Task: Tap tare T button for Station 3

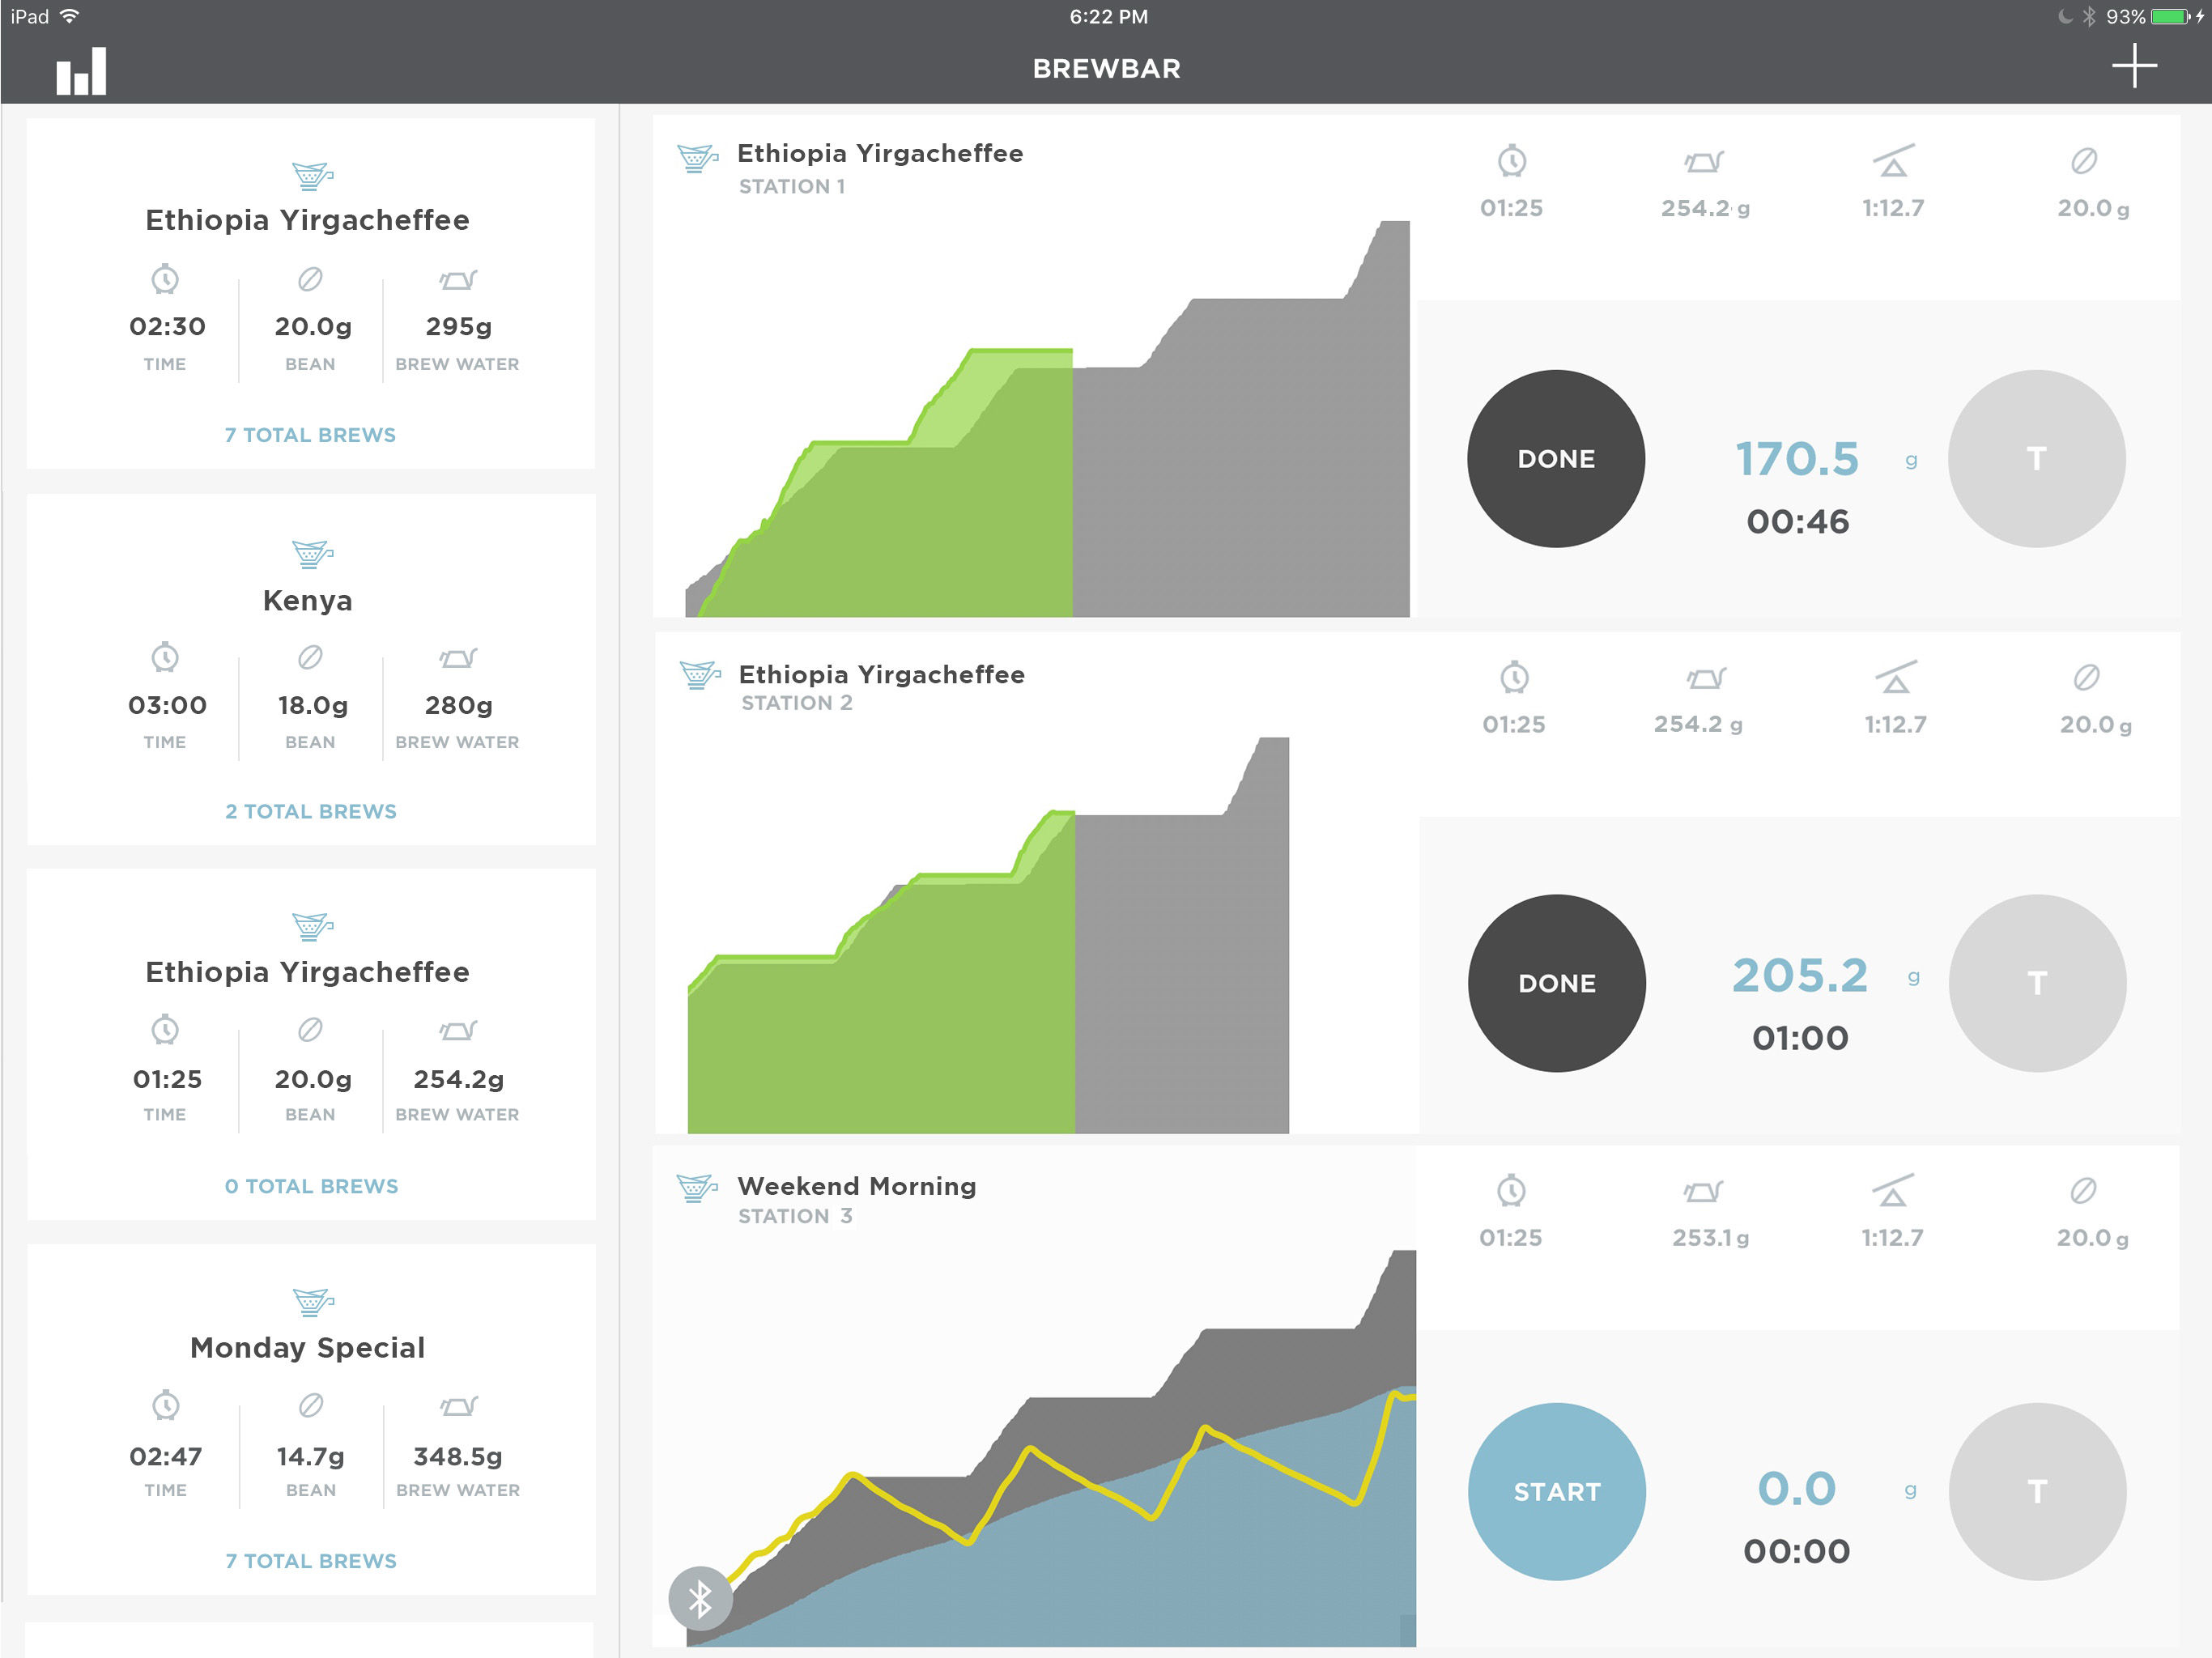Action: click(x=2038, y=1491)
